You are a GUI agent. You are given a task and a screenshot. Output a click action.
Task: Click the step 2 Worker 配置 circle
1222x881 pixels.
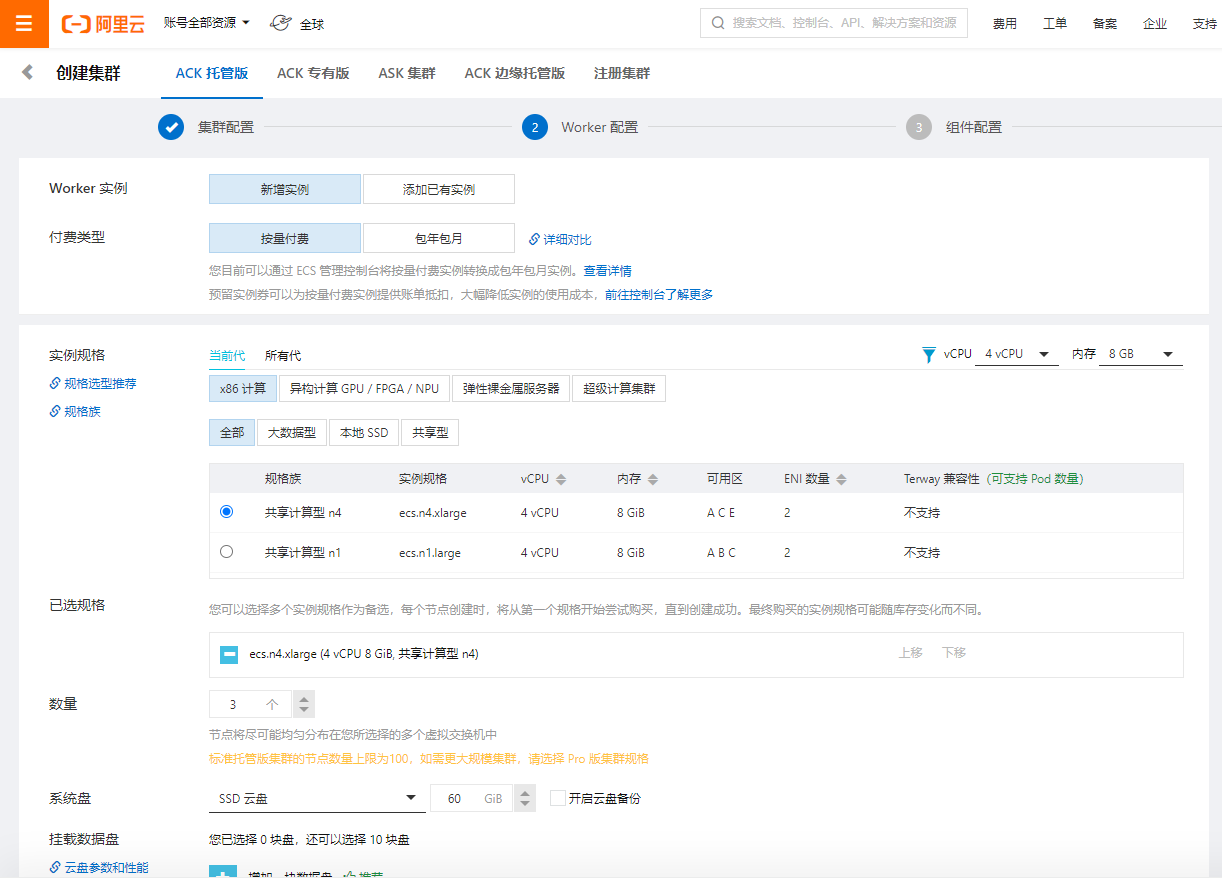tap(535, 127)
